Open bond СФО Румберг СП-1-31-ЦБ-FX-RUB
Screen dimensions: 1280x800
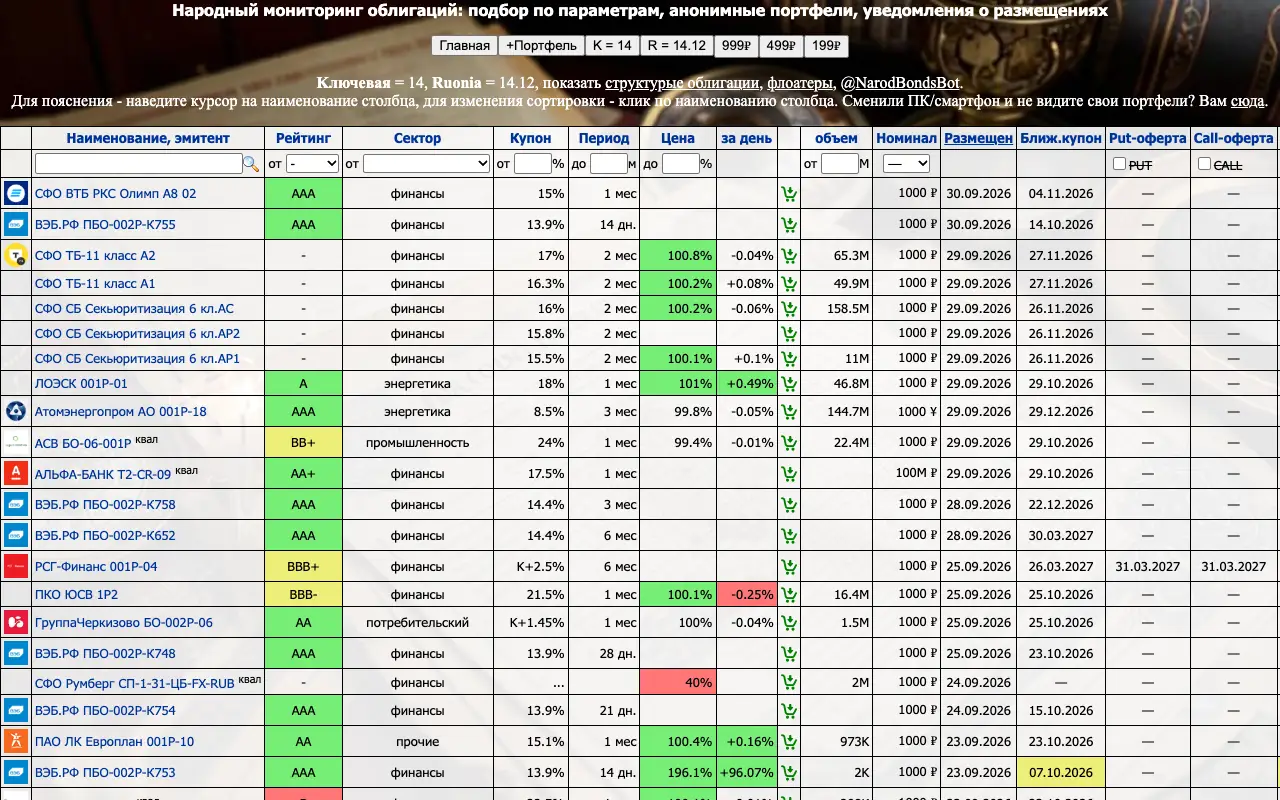click(x=135, y=683)
